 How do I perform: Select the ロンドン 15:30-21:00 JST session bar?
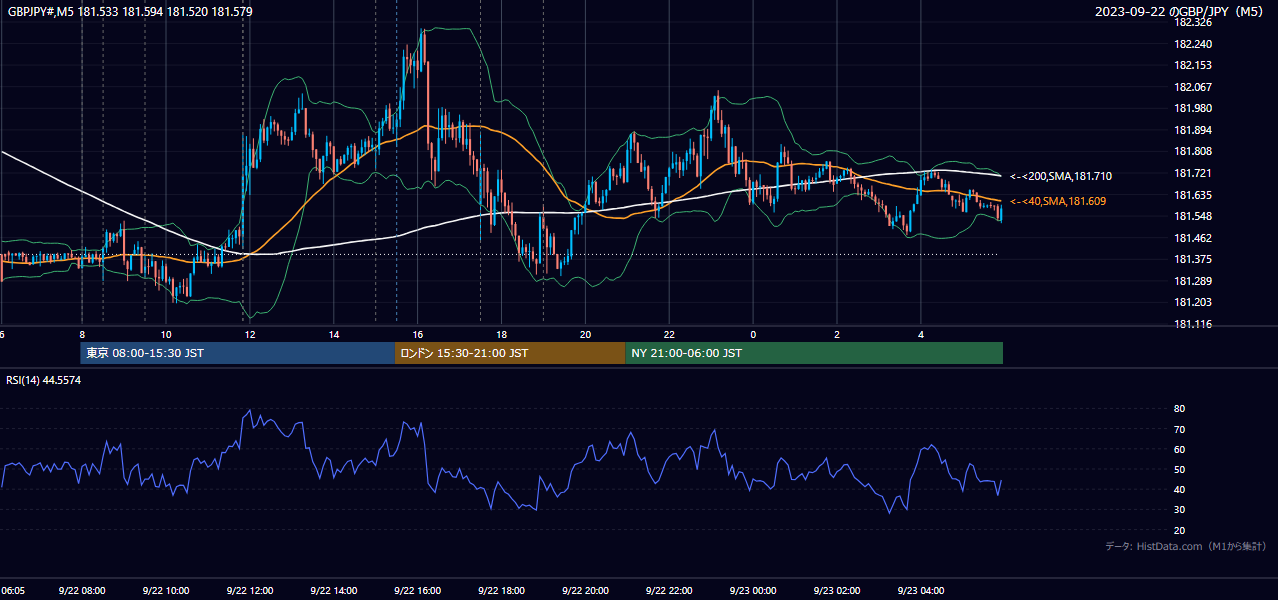pyautogui.click(x=510, y=353)
